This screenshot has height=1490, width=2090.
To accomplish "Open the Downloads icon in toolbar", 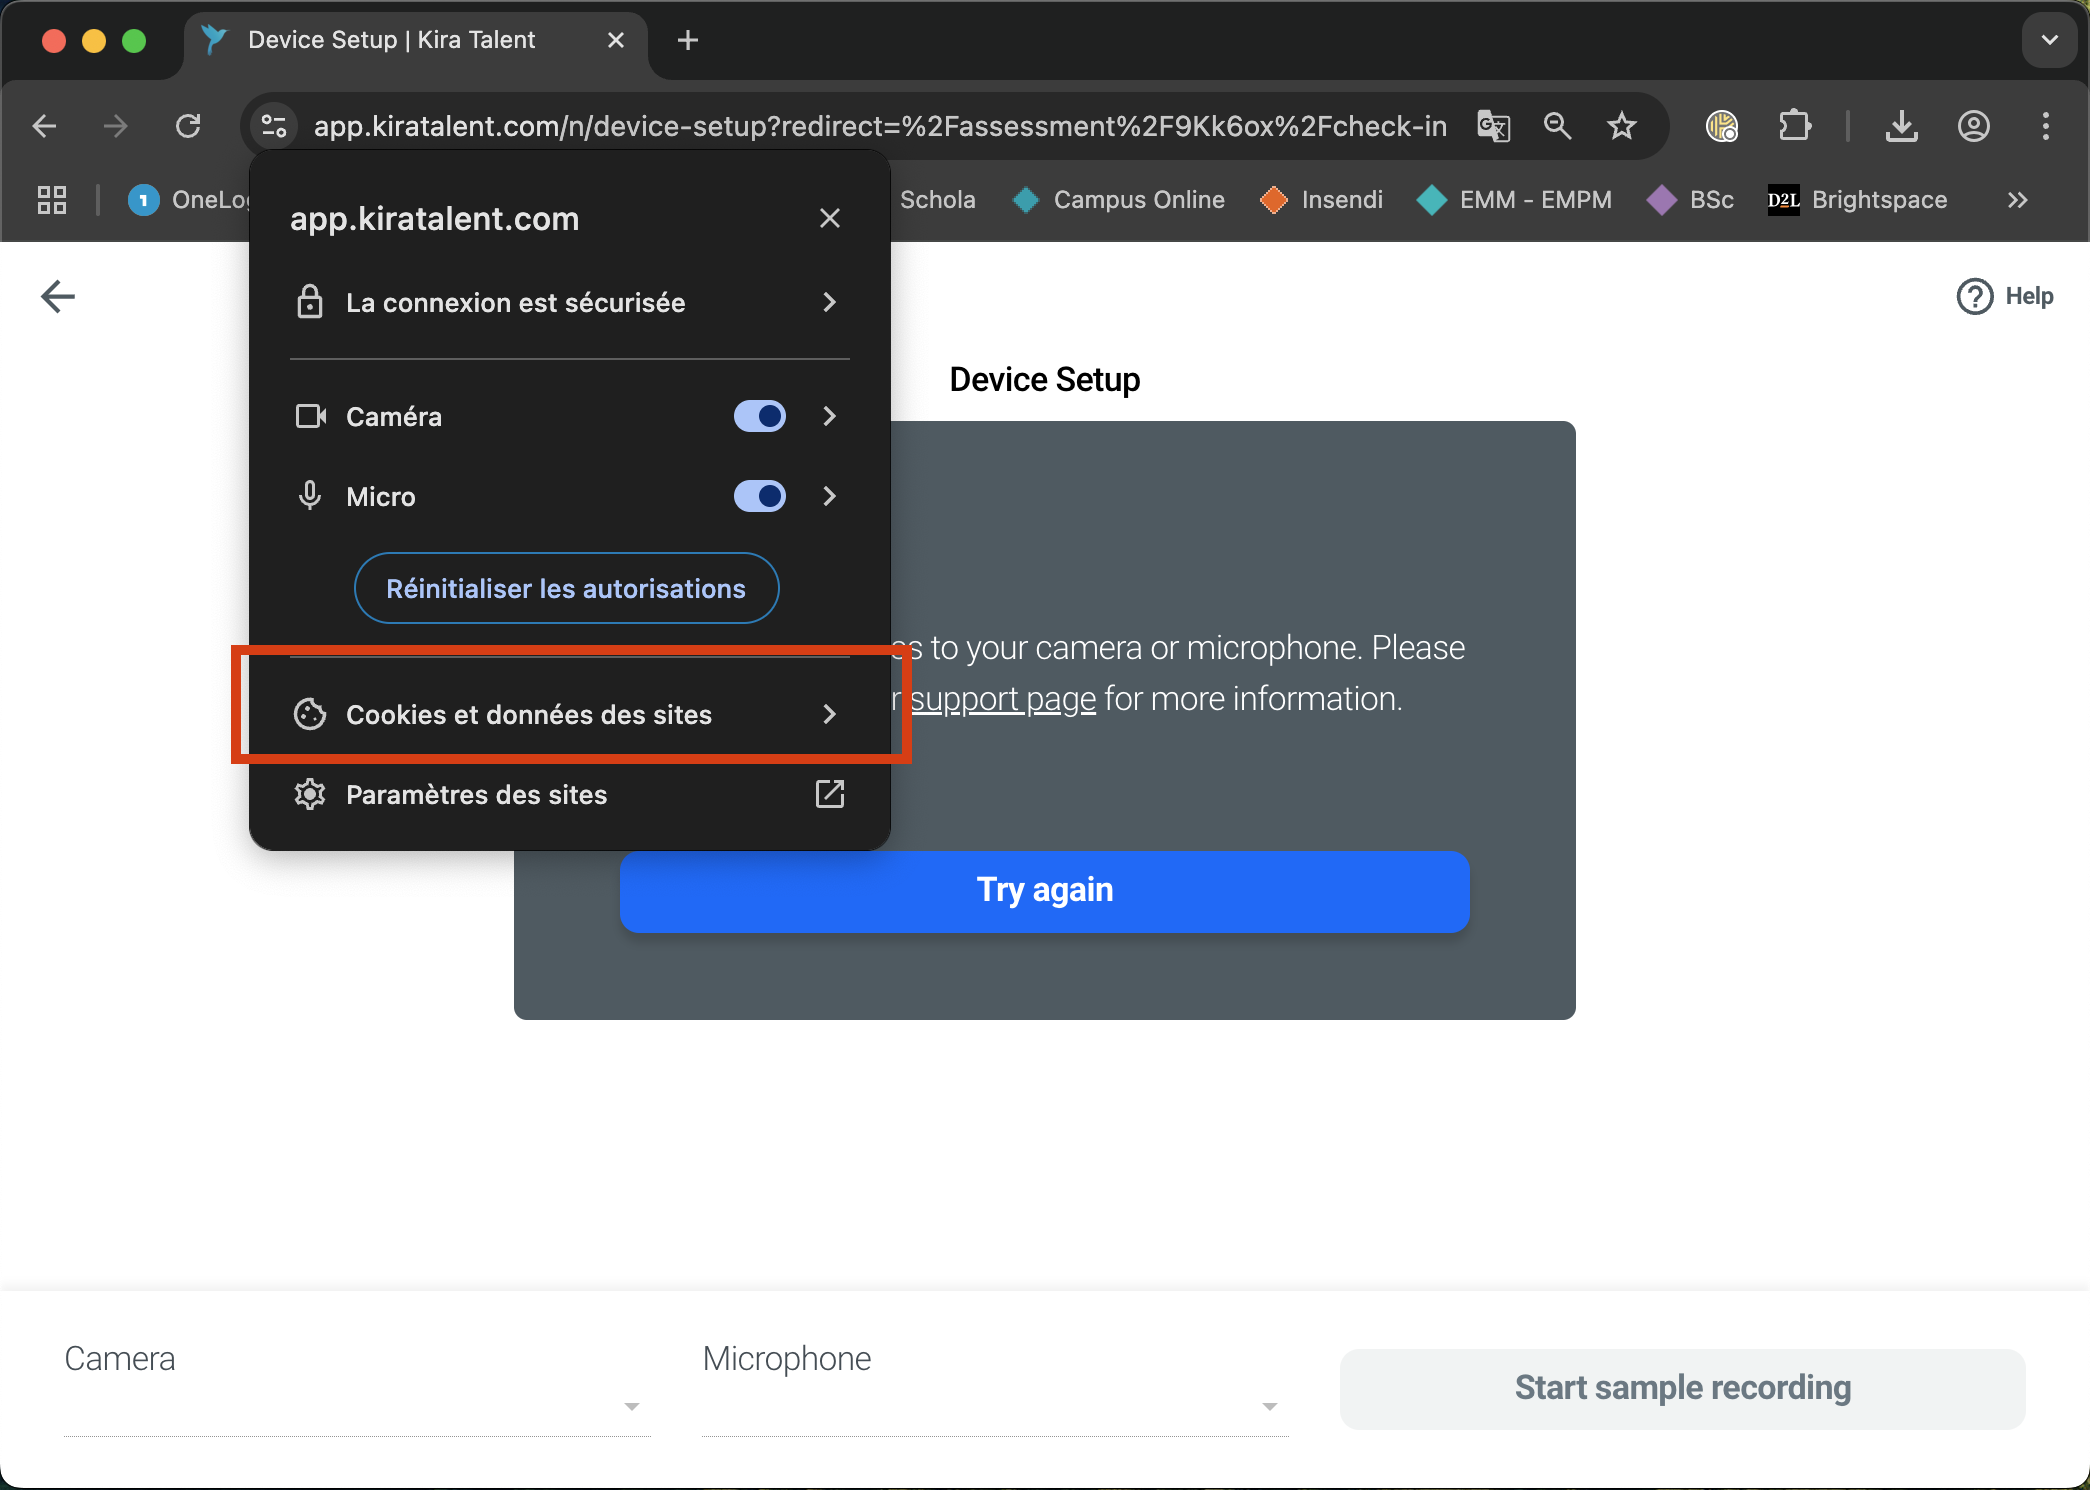I will pos(1901,126).
